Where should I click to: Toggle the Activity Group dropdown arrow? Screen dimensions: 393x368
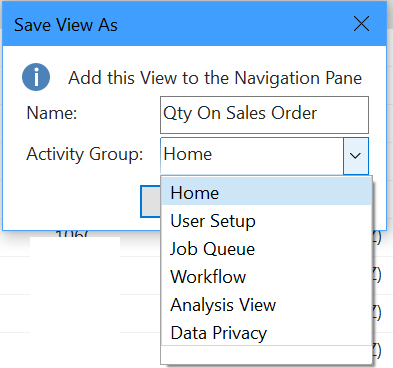click(x=356, y=156)
